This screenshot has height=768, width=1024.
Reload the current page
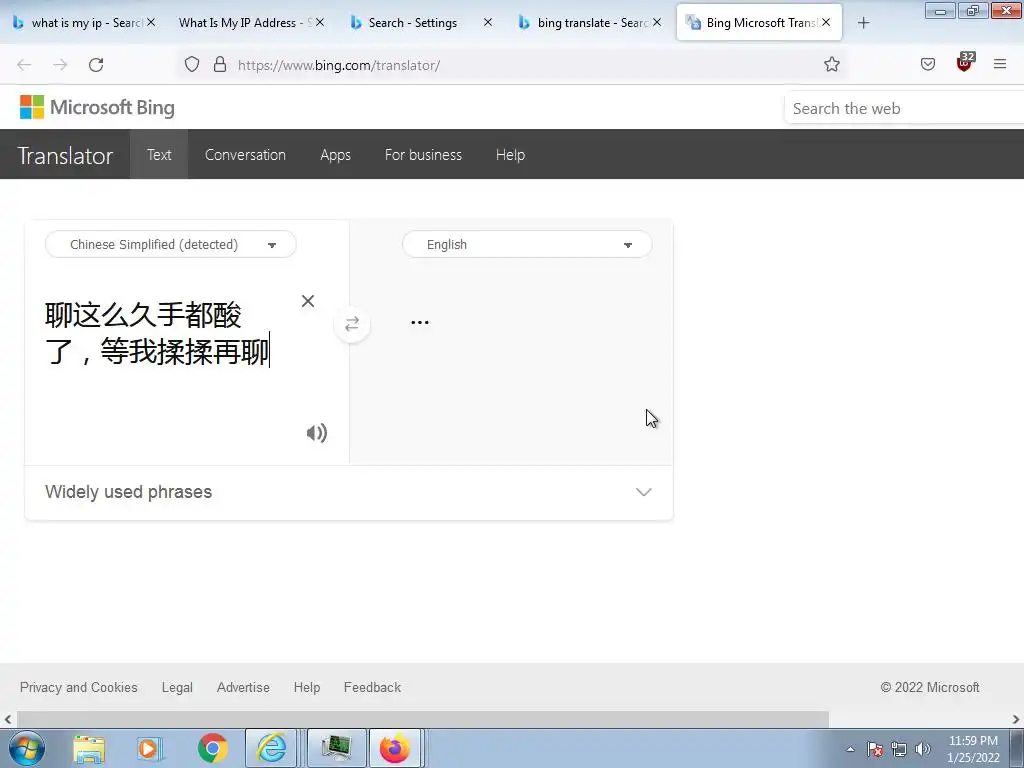[96, 65]
